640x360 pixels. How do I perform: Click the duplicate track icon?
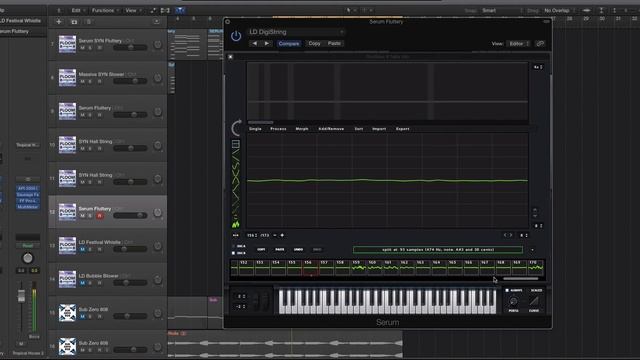(x=74, y=22)
